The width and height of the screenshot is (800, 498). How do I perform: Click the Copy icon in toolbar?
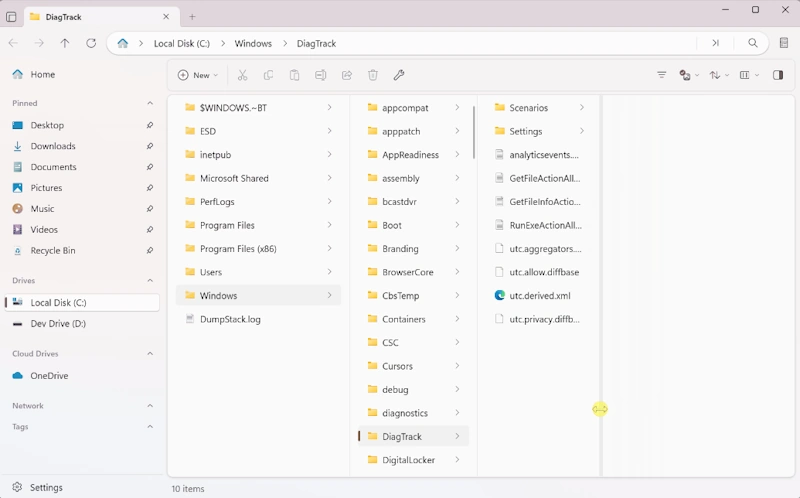[268, 75]
